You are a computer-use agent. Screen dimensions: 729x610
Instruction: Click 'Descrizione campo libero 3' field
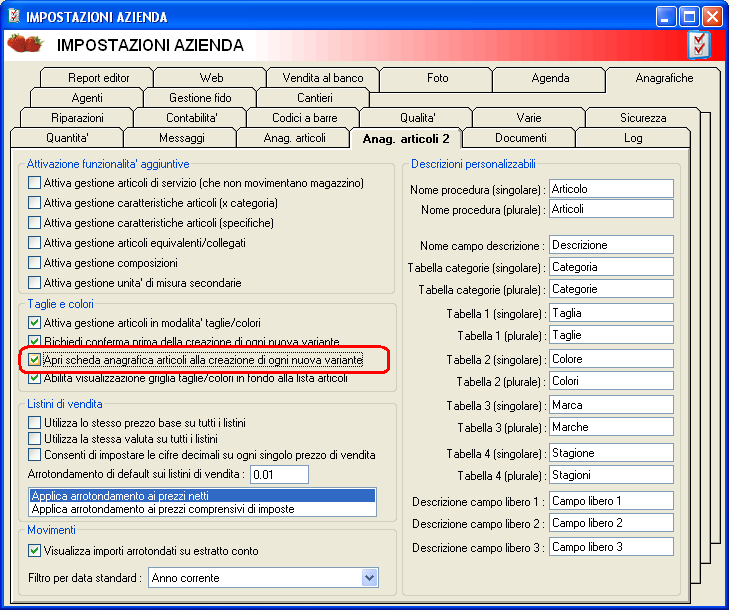coord(611,547)
